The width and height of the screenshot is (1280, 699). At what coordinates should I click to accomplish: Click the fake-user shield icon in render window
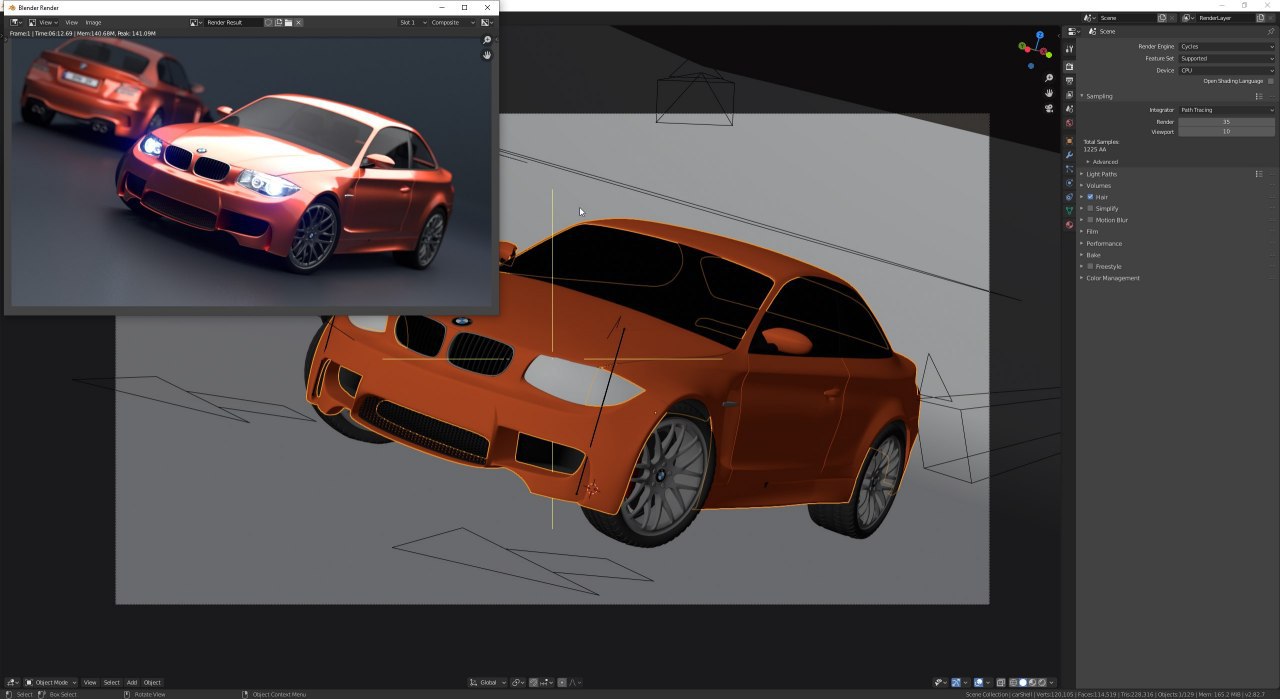point(268,22)
